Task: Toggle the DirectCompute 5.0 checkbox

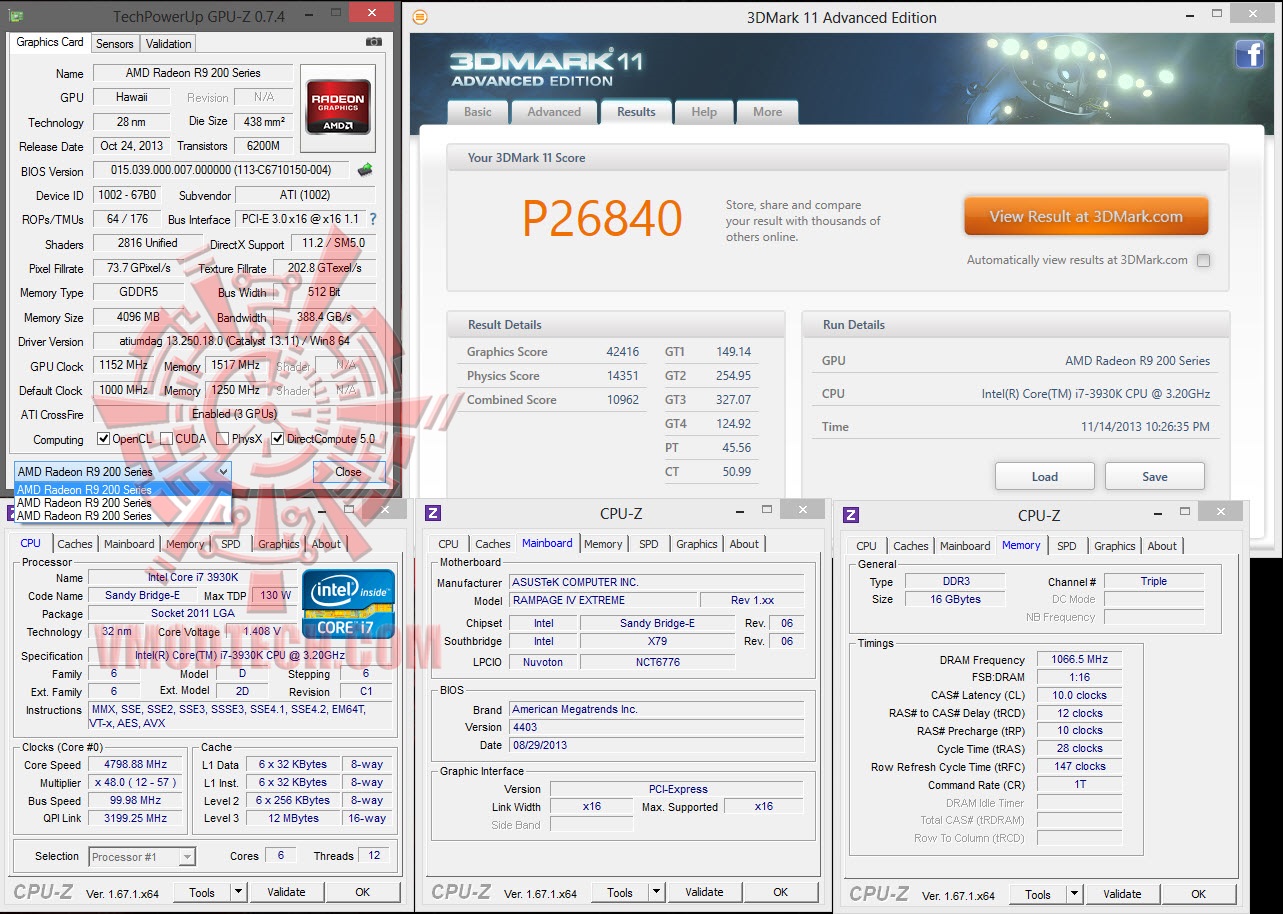Action: 277,439
